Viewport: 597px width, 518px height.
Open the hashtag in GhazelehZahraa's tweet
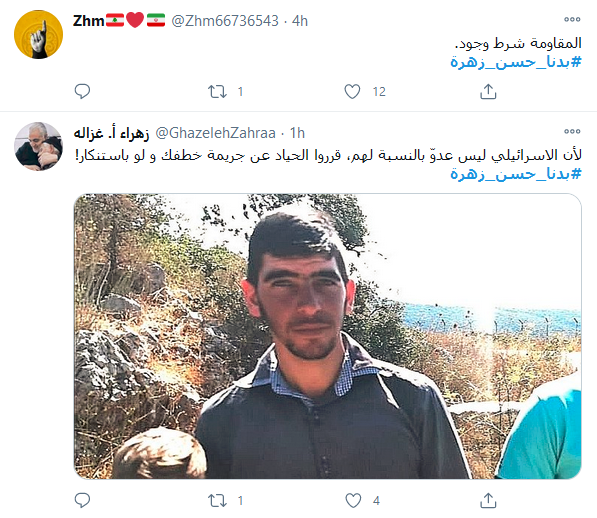coord(516,174)
